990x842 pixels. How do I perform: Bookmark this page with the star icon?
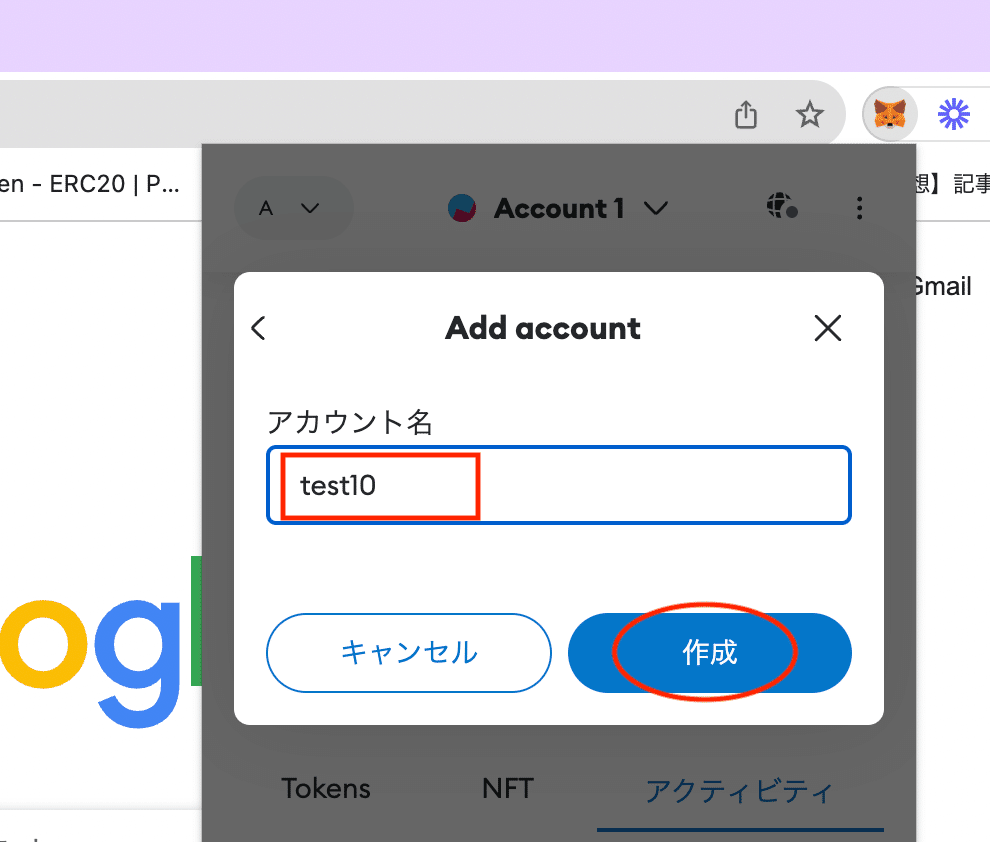809,115
